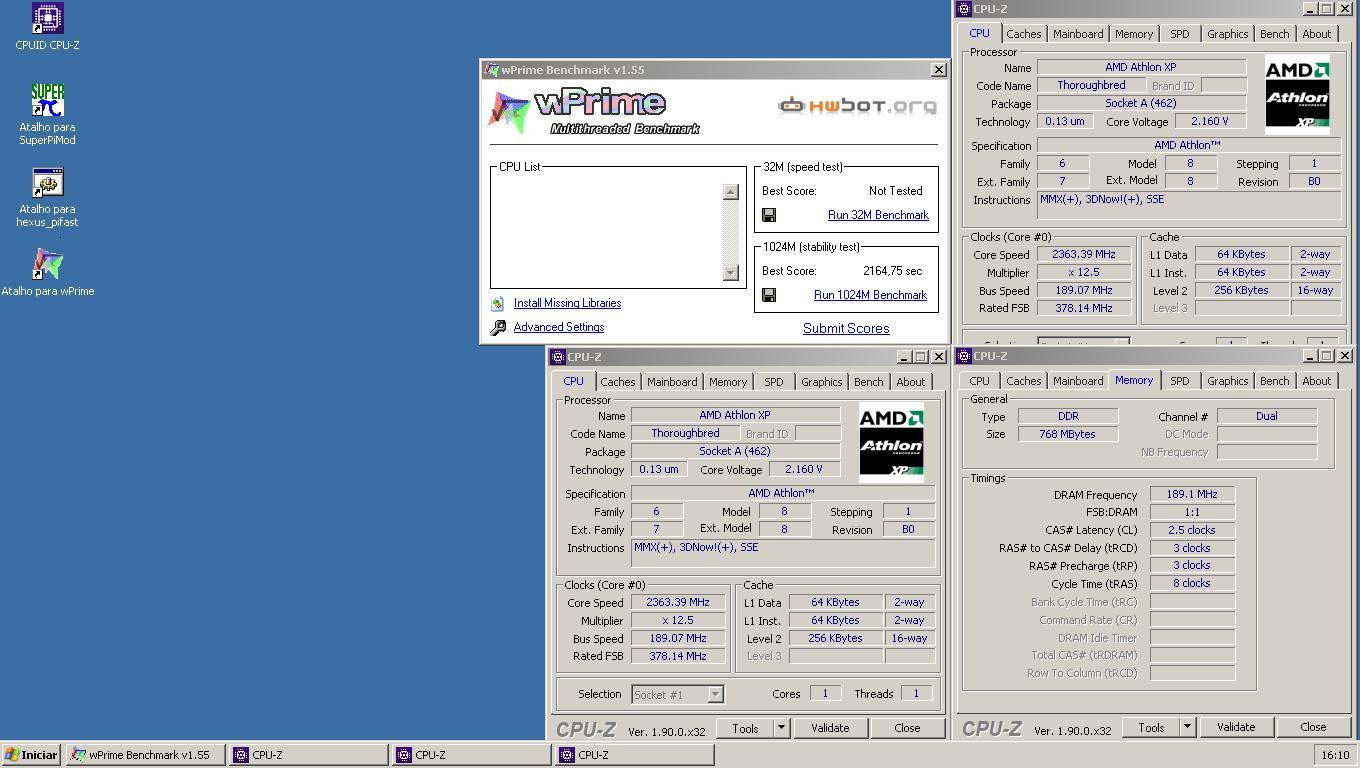Select the second CPU-Z taskbar button
The image size is (1360, 768).
pyautogui.click(x=472, y=755)
